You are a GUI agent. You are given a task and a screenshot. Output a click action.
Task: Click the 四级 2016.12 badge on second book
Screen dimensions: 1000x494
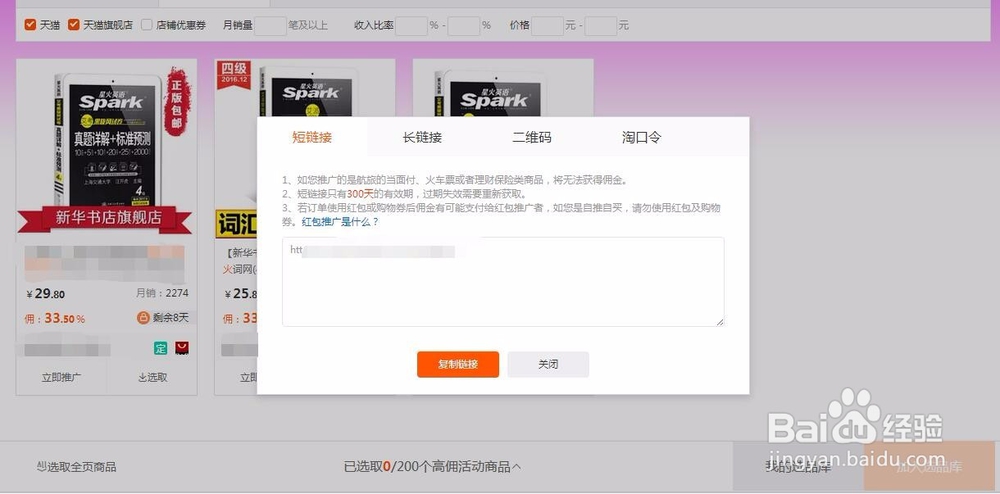click(233, 75)
